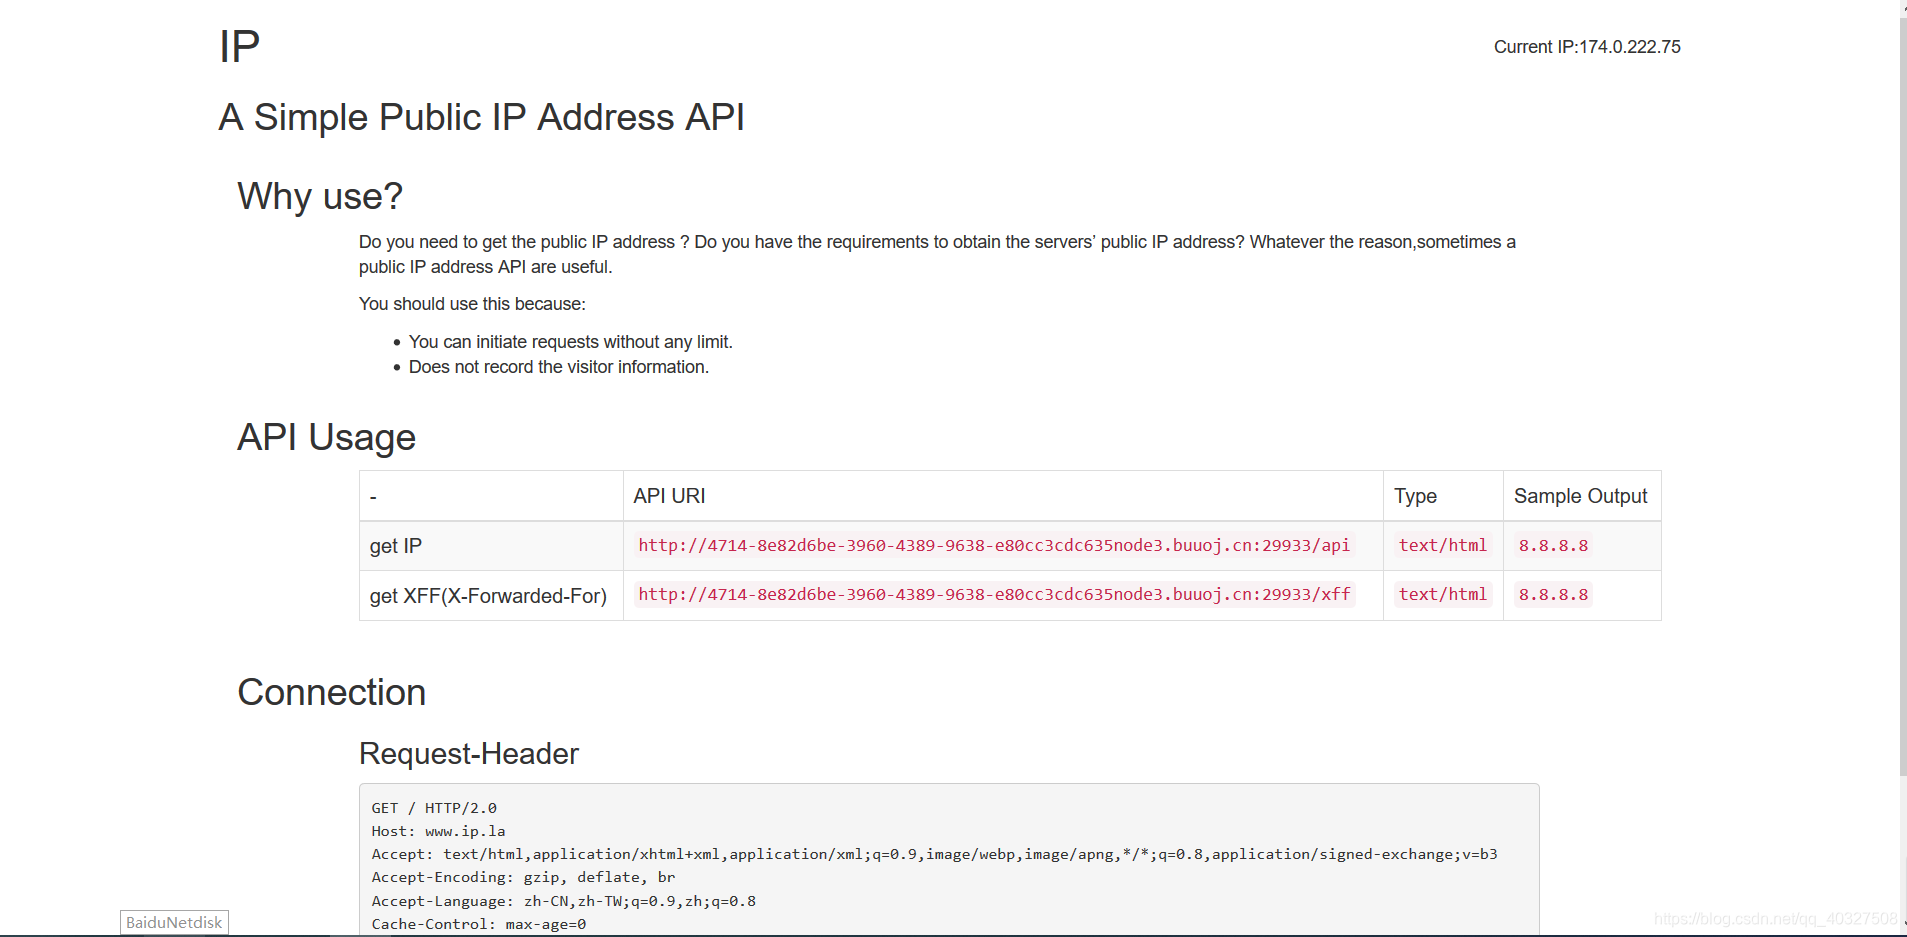The width and height of the screenshot is (1907, 937).
Task: Click 'You should use this because:' line
Action: click(x=472, y=304)
